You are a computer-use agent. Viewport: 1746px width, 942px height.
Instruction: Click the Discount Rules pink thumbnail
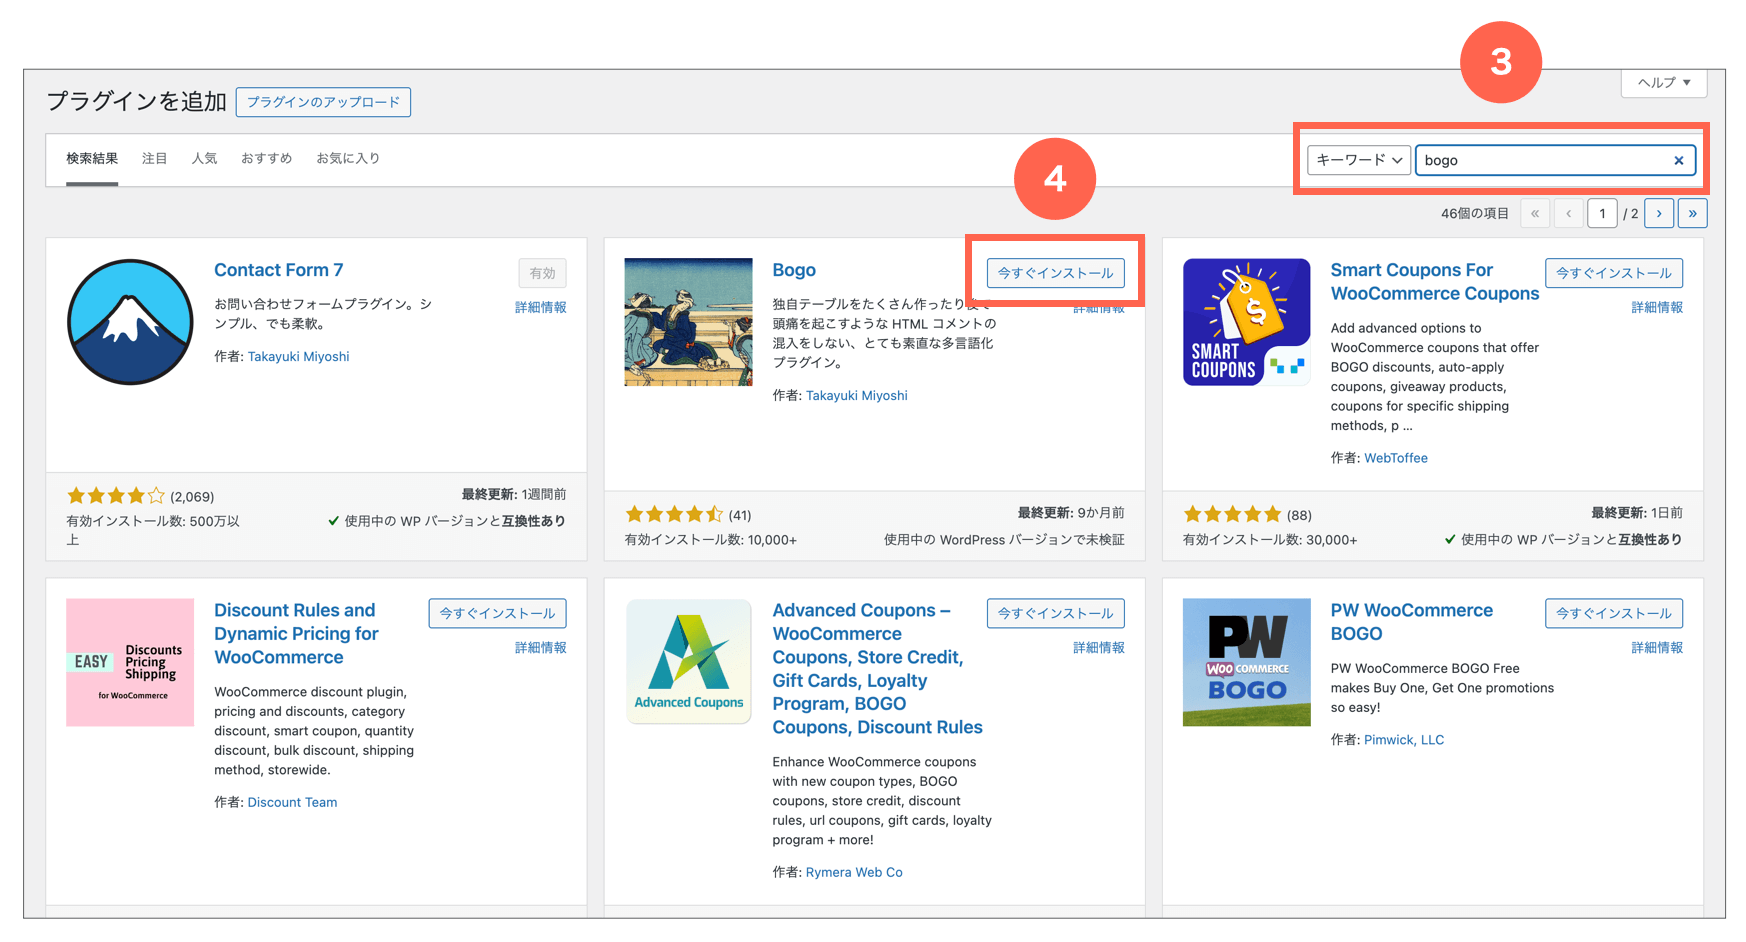tap(129, 662)
